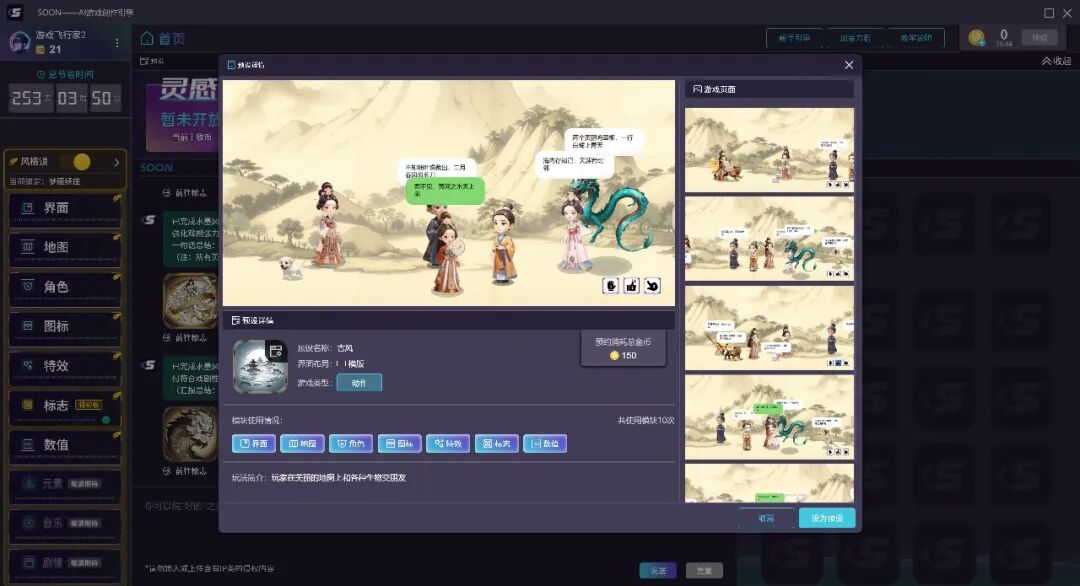Viewport: 1080px width, 586px height.
Task: Expand the 风格镜 panel with the chevron
Action: (x=116, y=162)
